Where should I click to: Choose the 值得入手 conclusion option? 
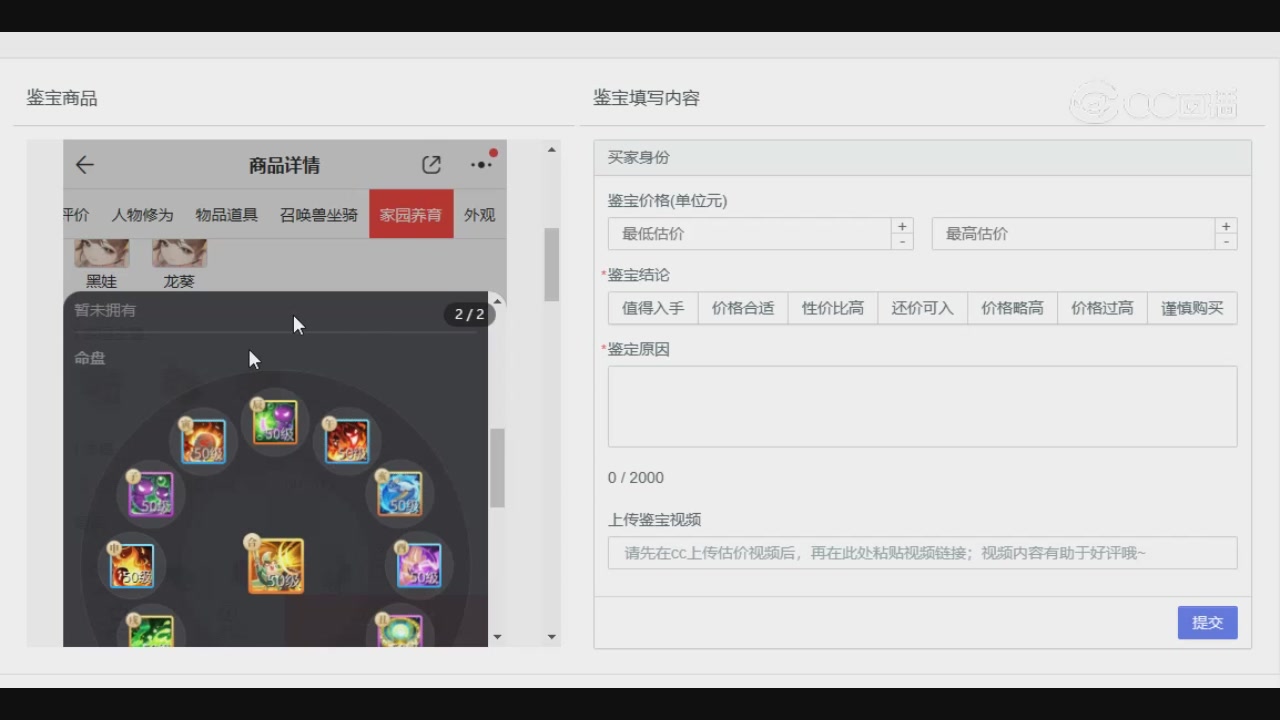point(653,308)
